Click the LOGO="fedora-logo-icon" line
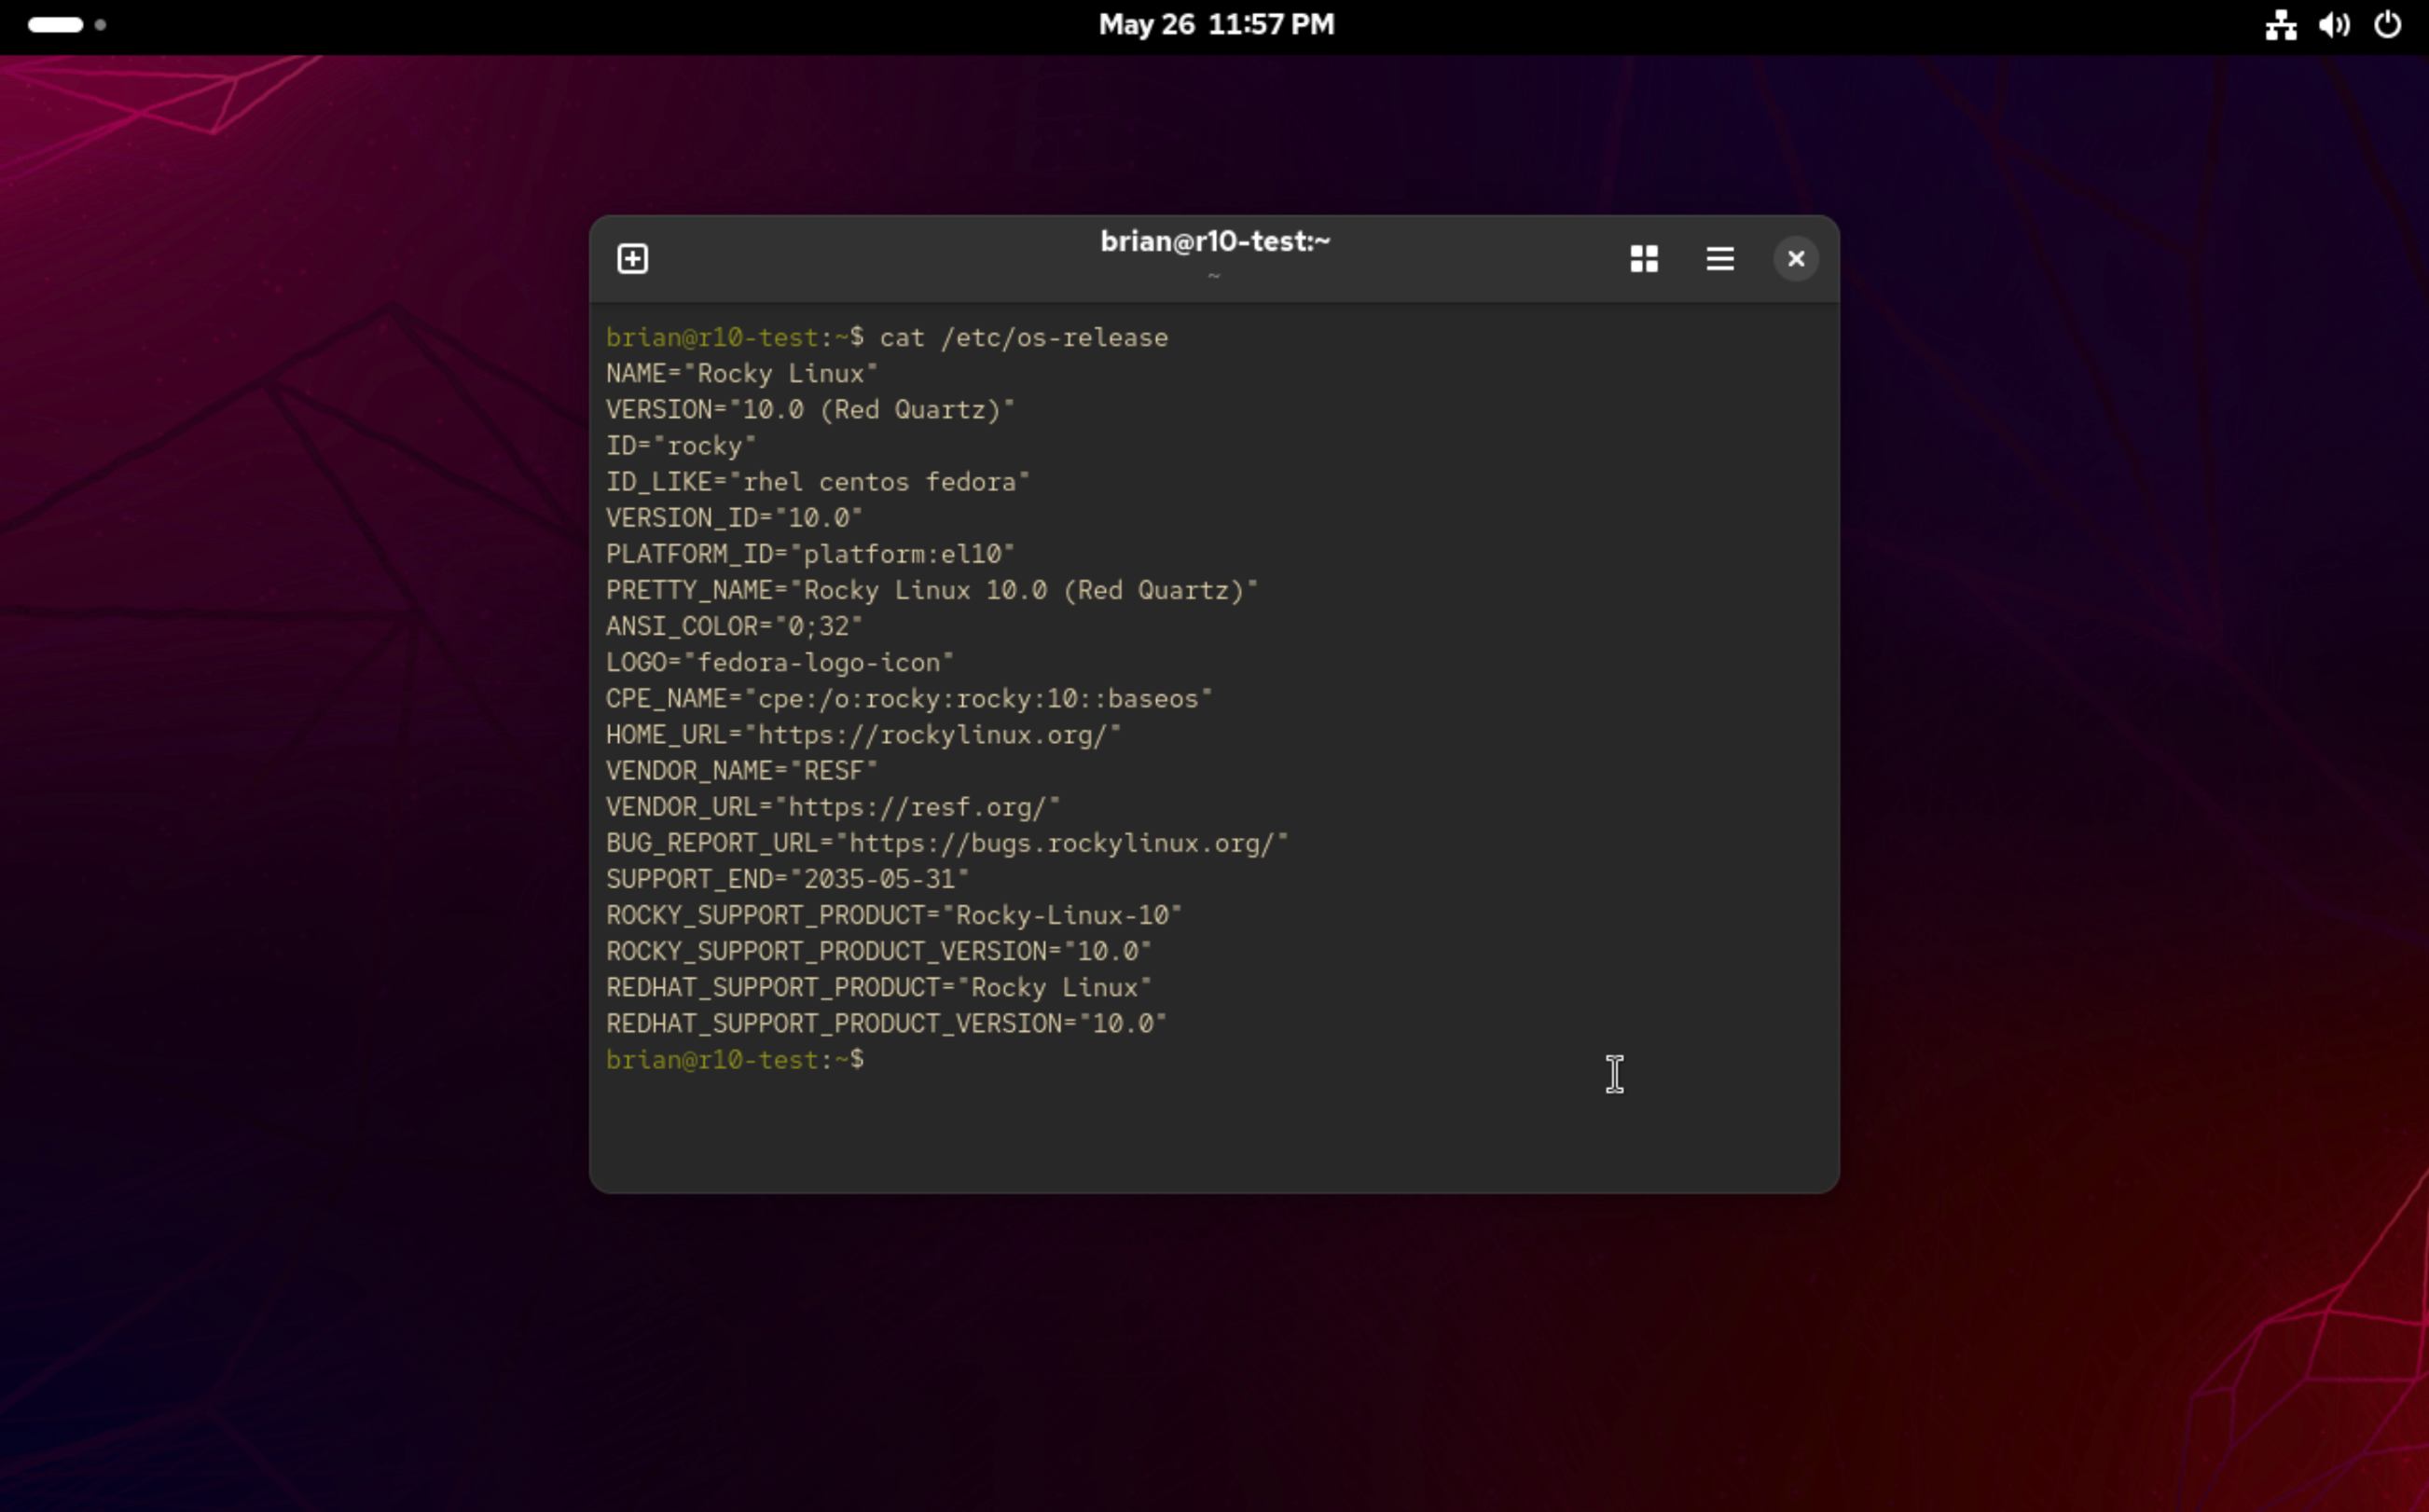This screenshot has width=2429, height=1512. pyautogui.click(x=779, y=662)
